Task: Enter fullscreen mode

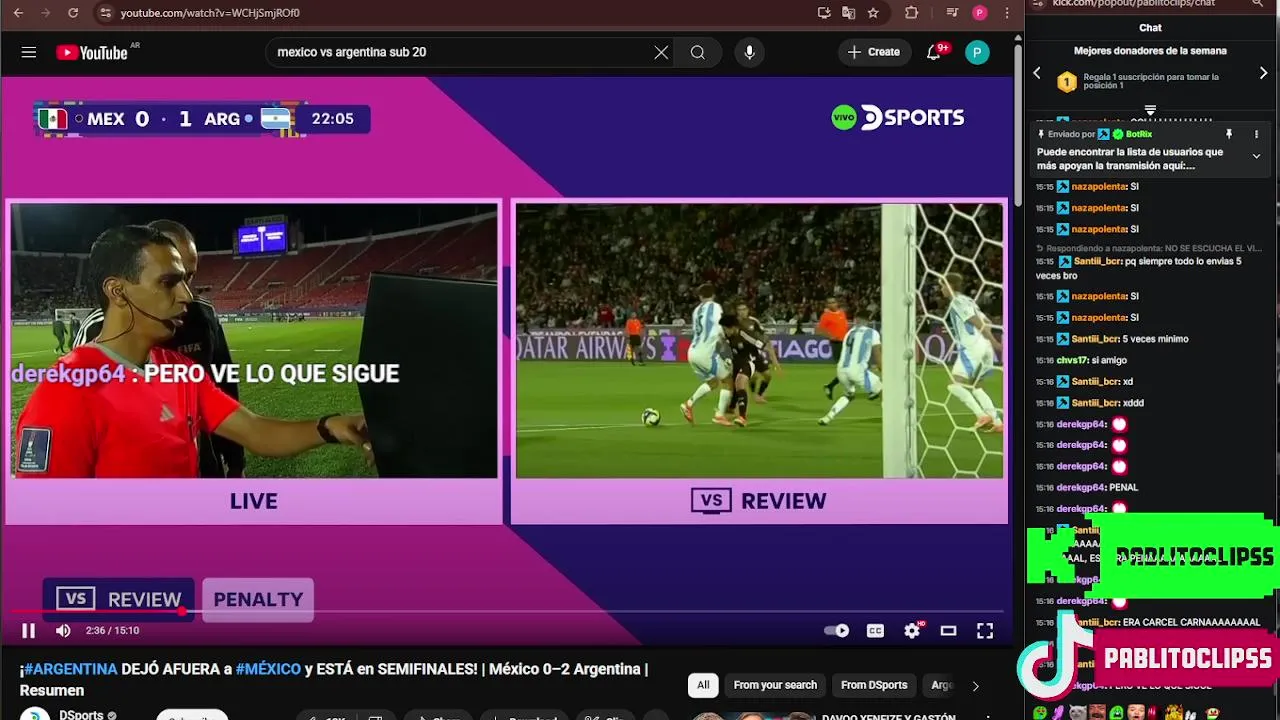Action: [985, 630]
